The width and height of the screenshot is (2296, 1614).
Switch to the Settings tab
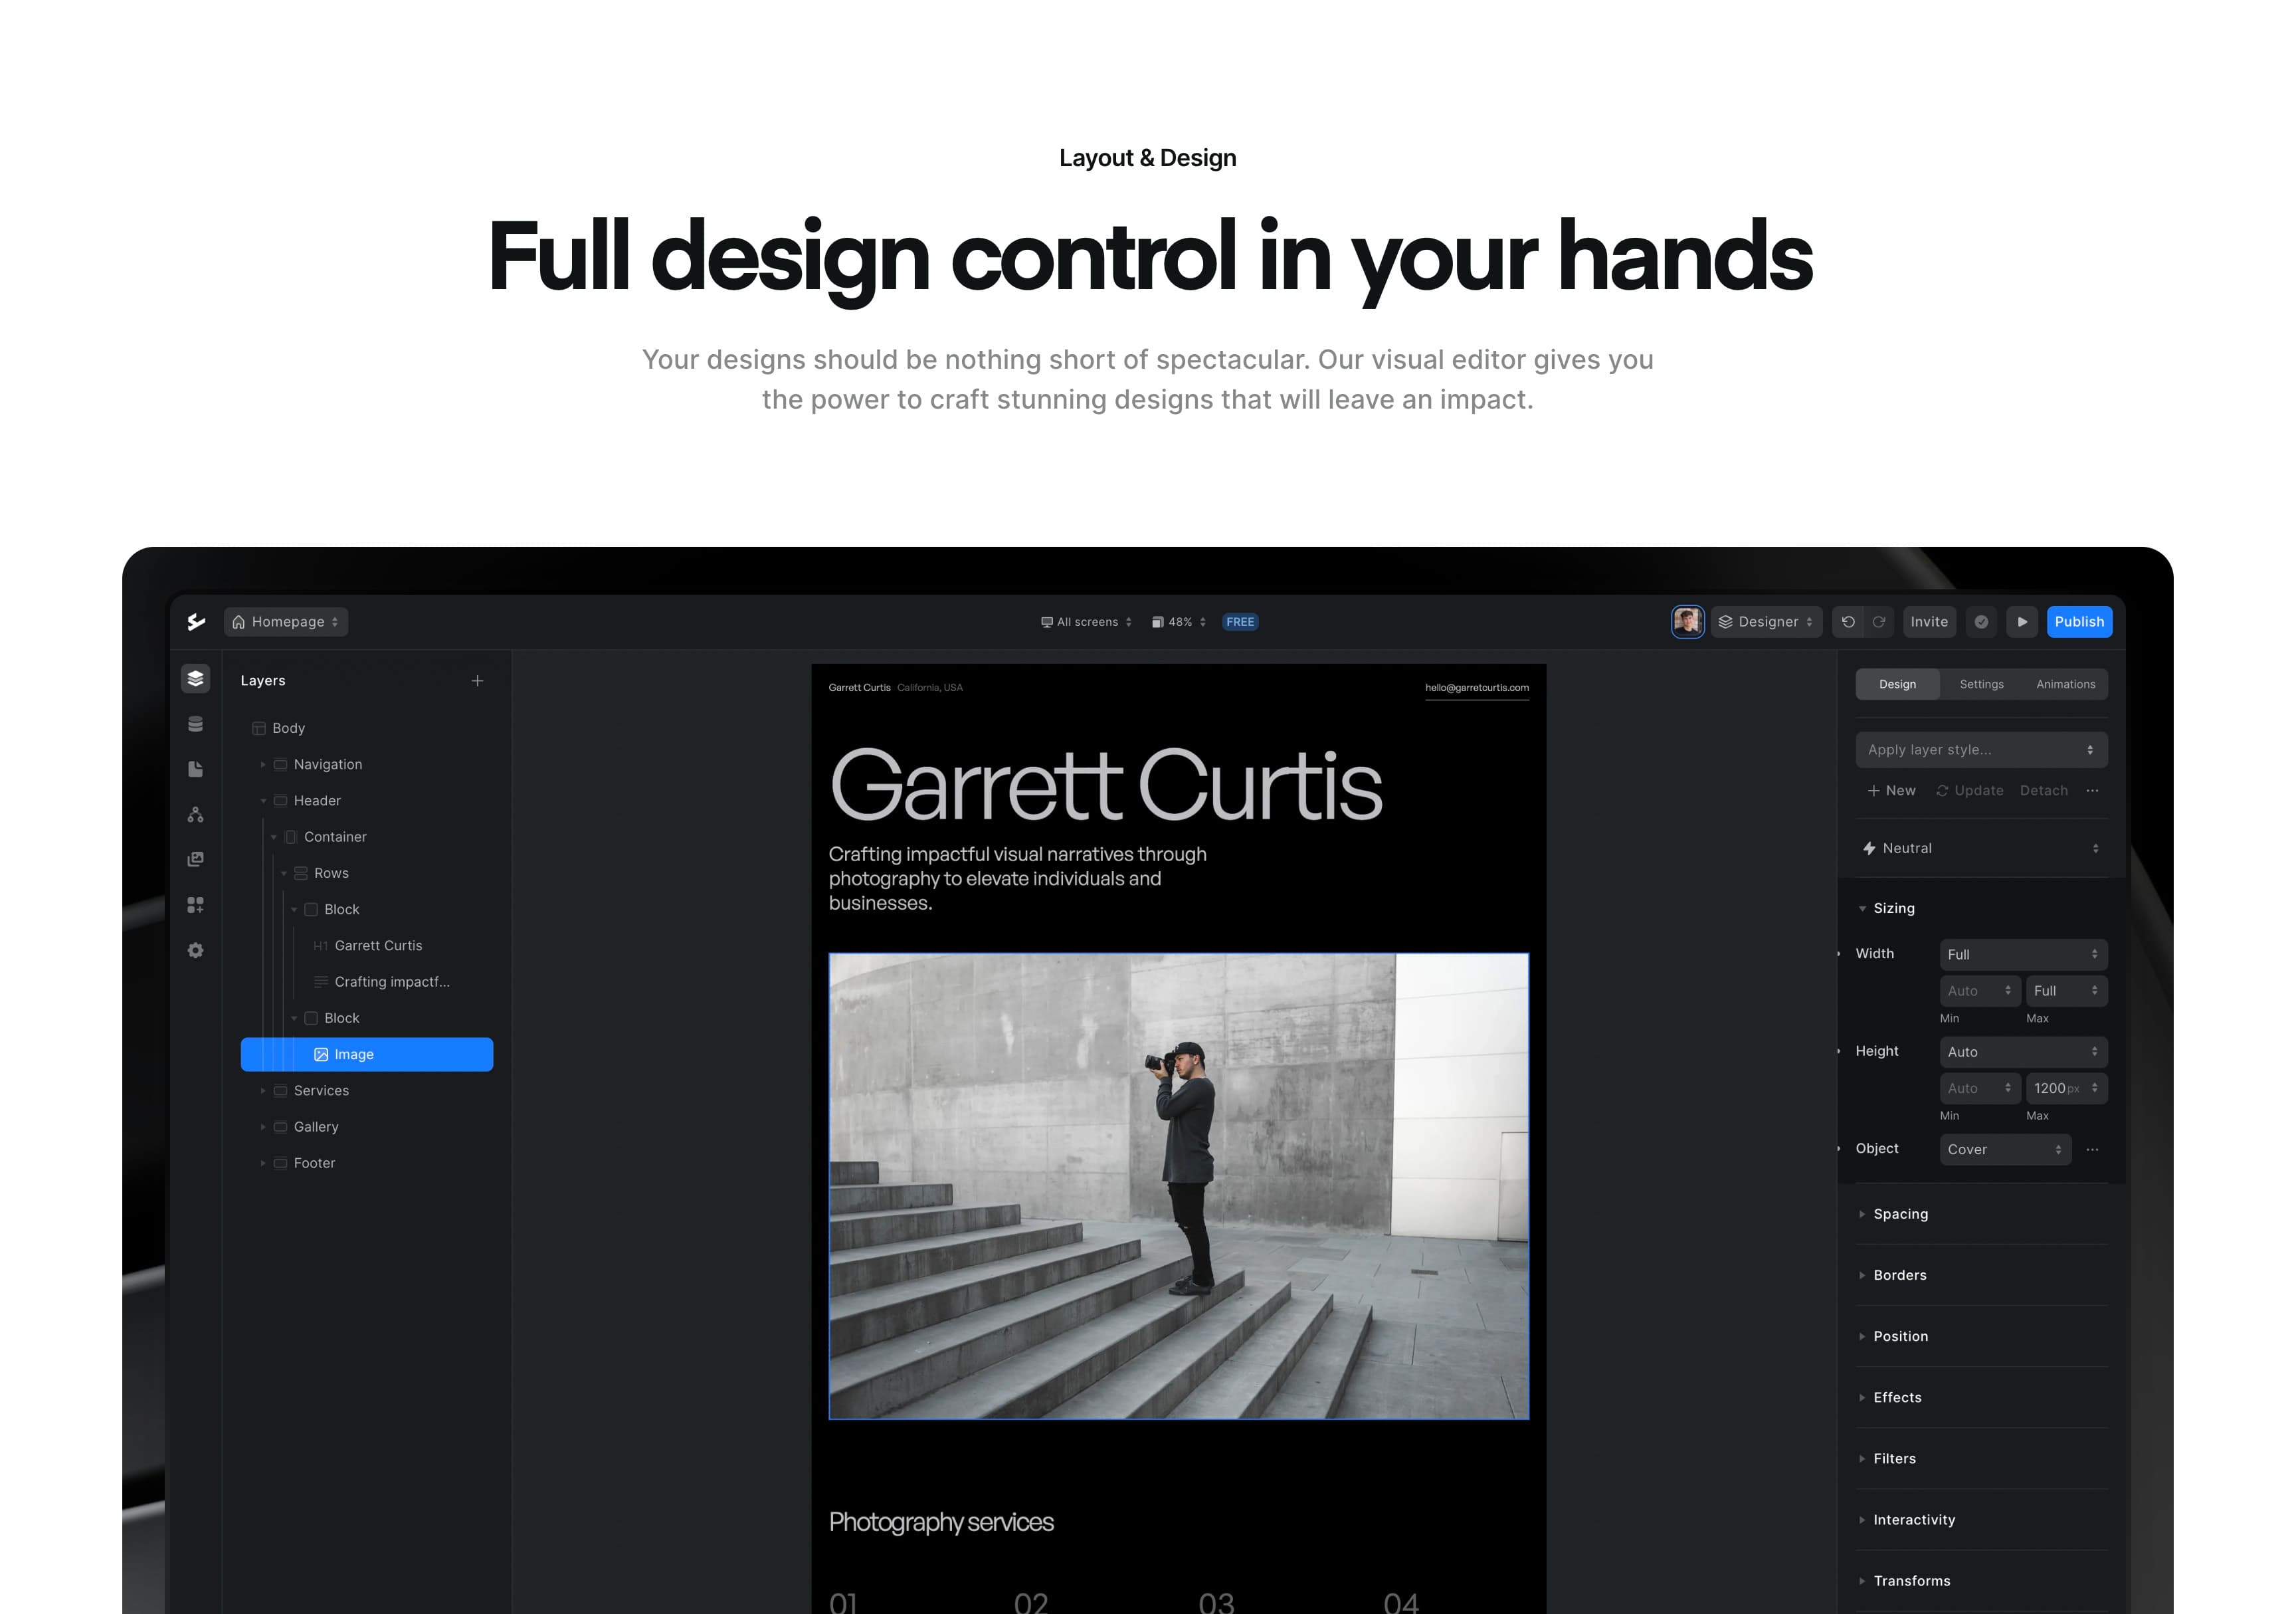(x=1981, y=685)
